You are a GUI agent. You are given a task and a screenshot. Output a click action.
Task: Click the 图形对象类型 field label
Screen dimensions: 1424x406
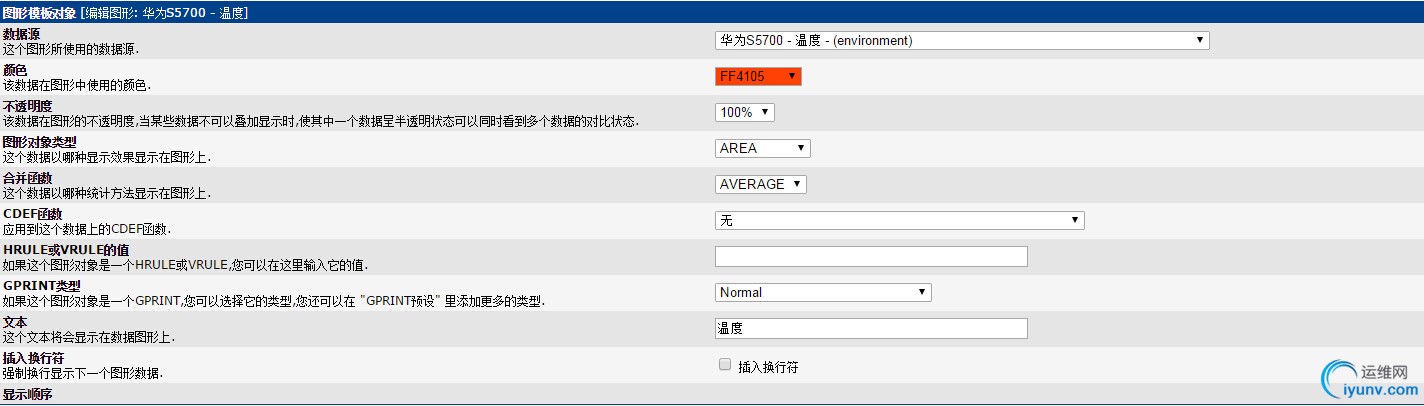(40, 142)
